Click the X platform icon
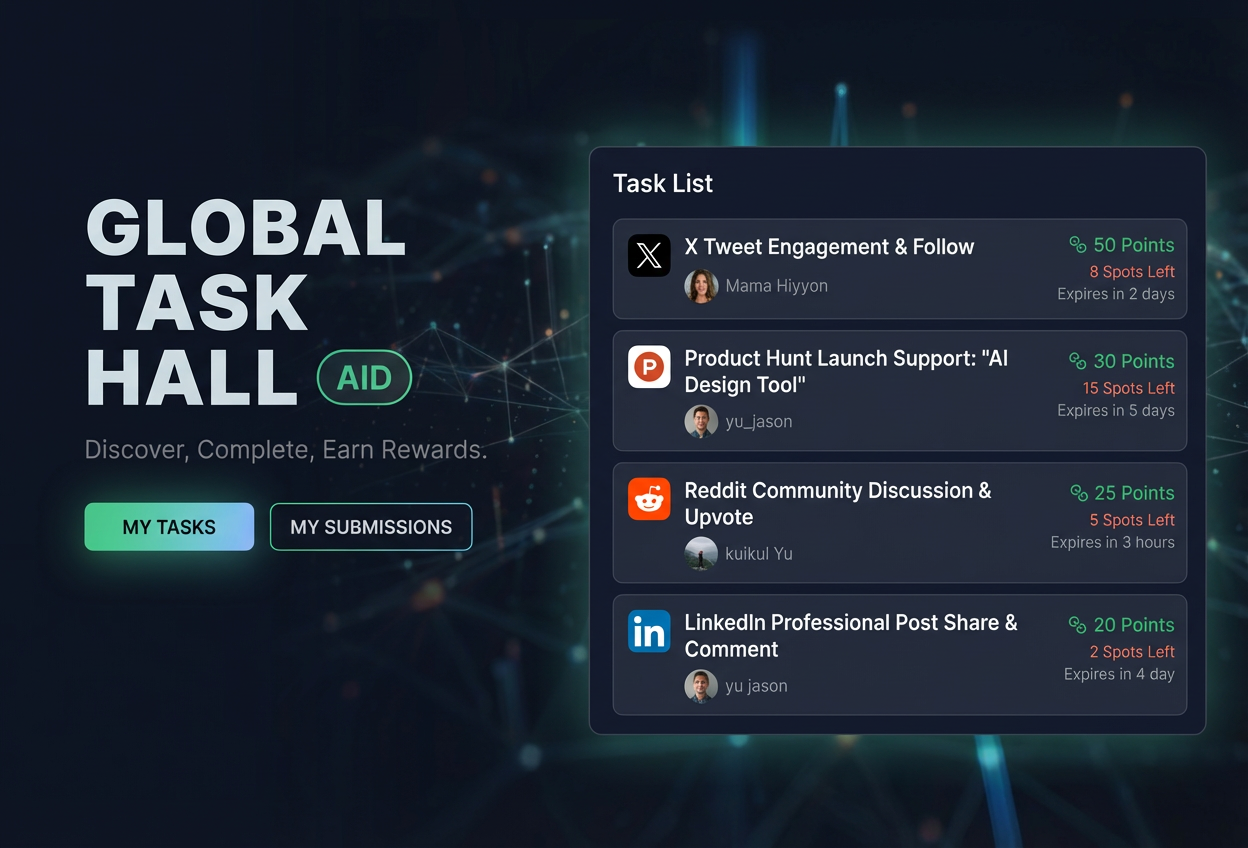The width and height of the screenshot is (1248, 848). [649, 255]
